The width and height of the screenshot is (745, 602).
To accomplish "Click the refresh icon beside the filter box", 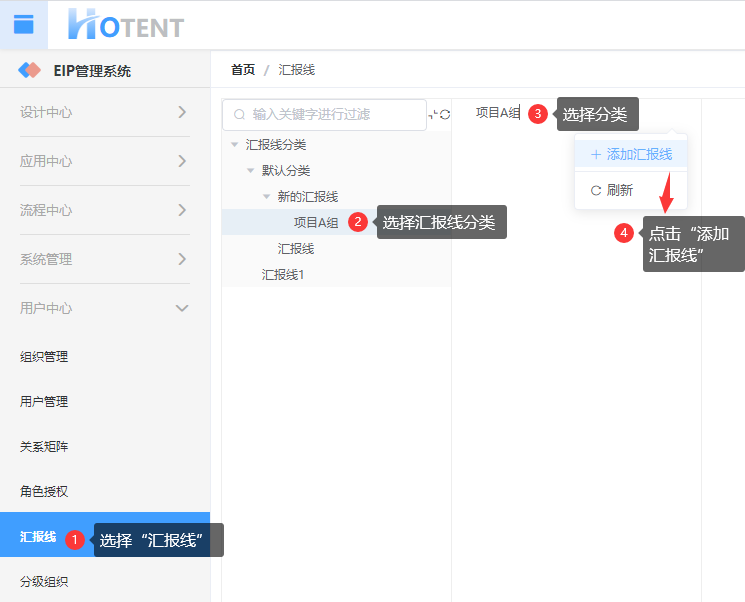I will (445, 115).
